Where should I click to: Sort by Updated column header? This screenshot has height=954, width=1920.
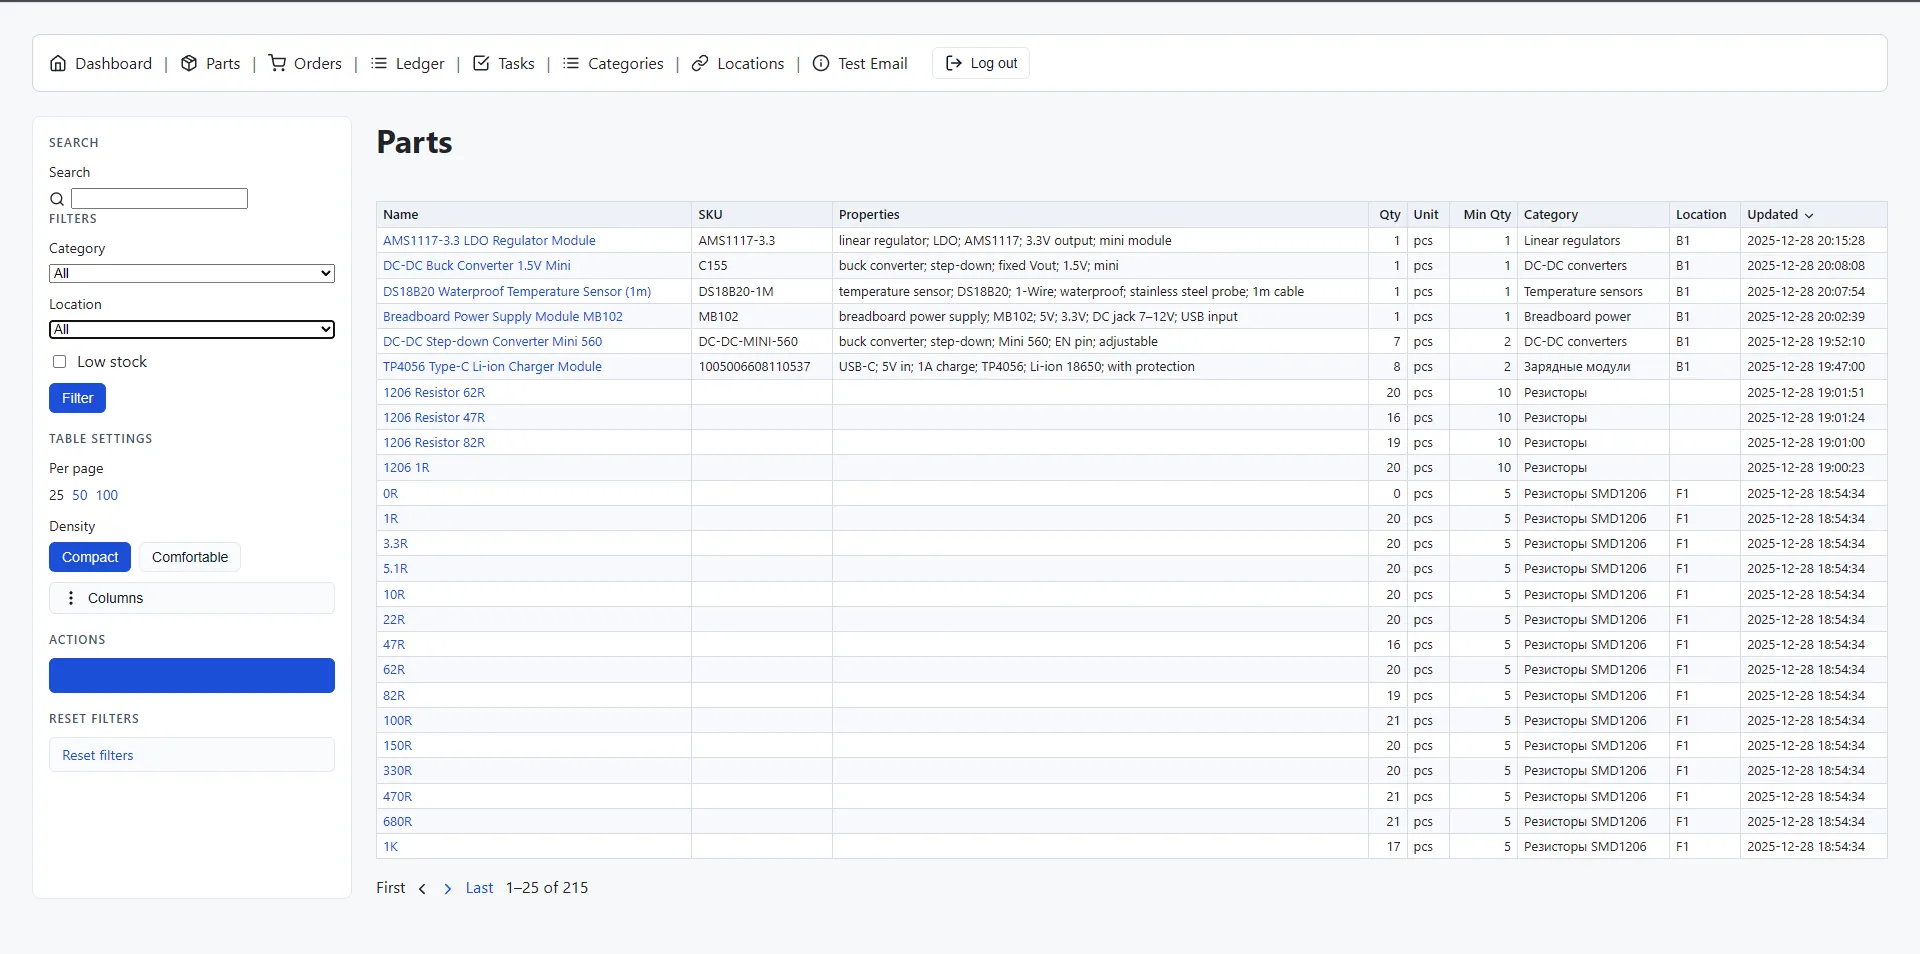(1780, 215)
